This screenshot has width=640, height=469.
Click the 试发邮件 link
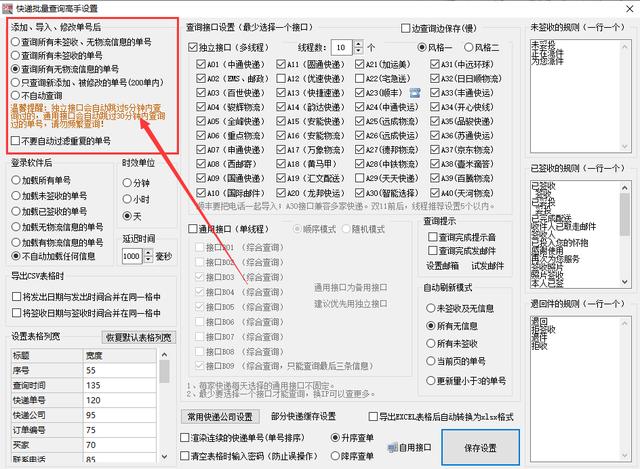click(487, 265)
